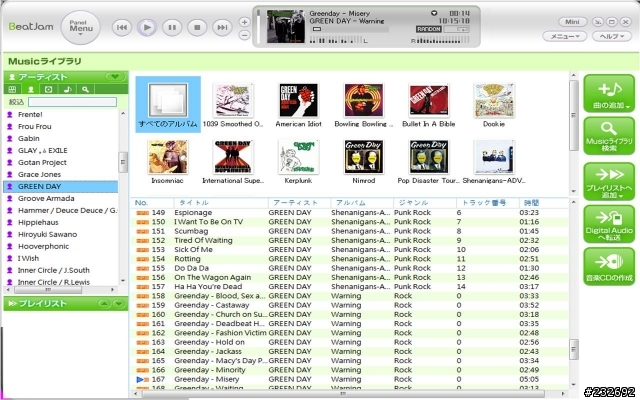Pause the current song
The height and width of the screenshot is (400, 640).
[x=172, y=28]
